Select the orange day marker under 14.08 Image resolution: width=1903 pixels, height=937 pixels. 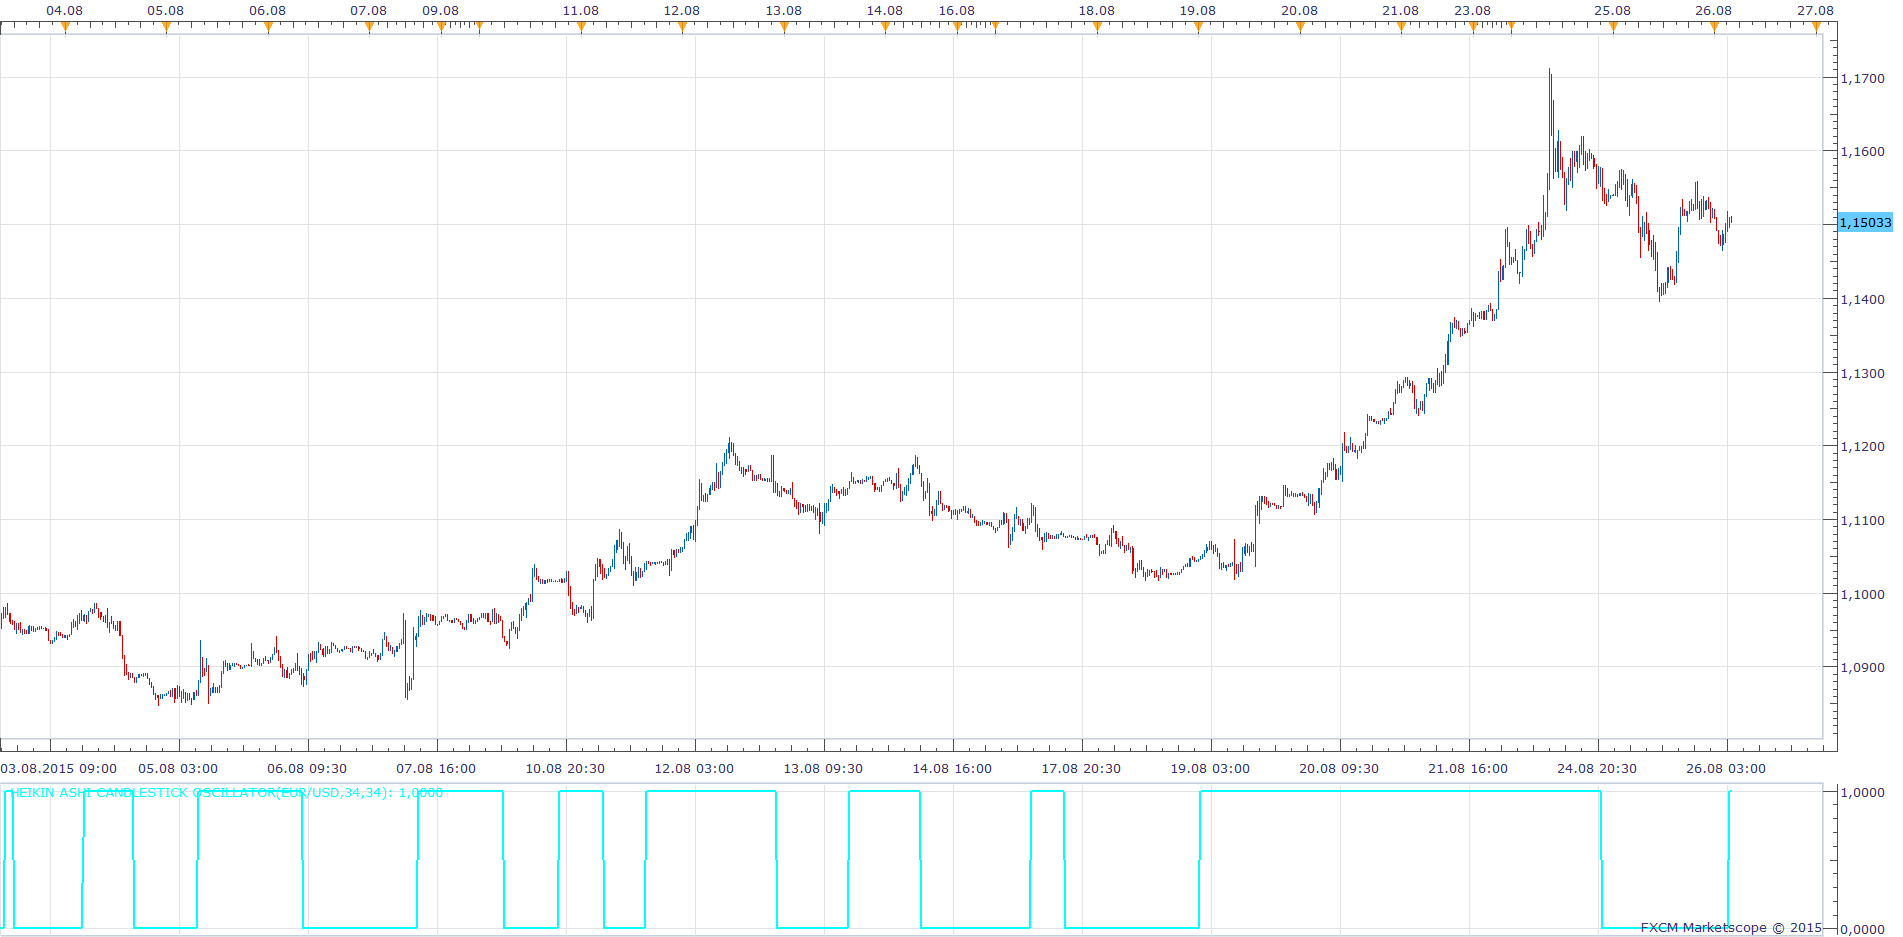885,27
